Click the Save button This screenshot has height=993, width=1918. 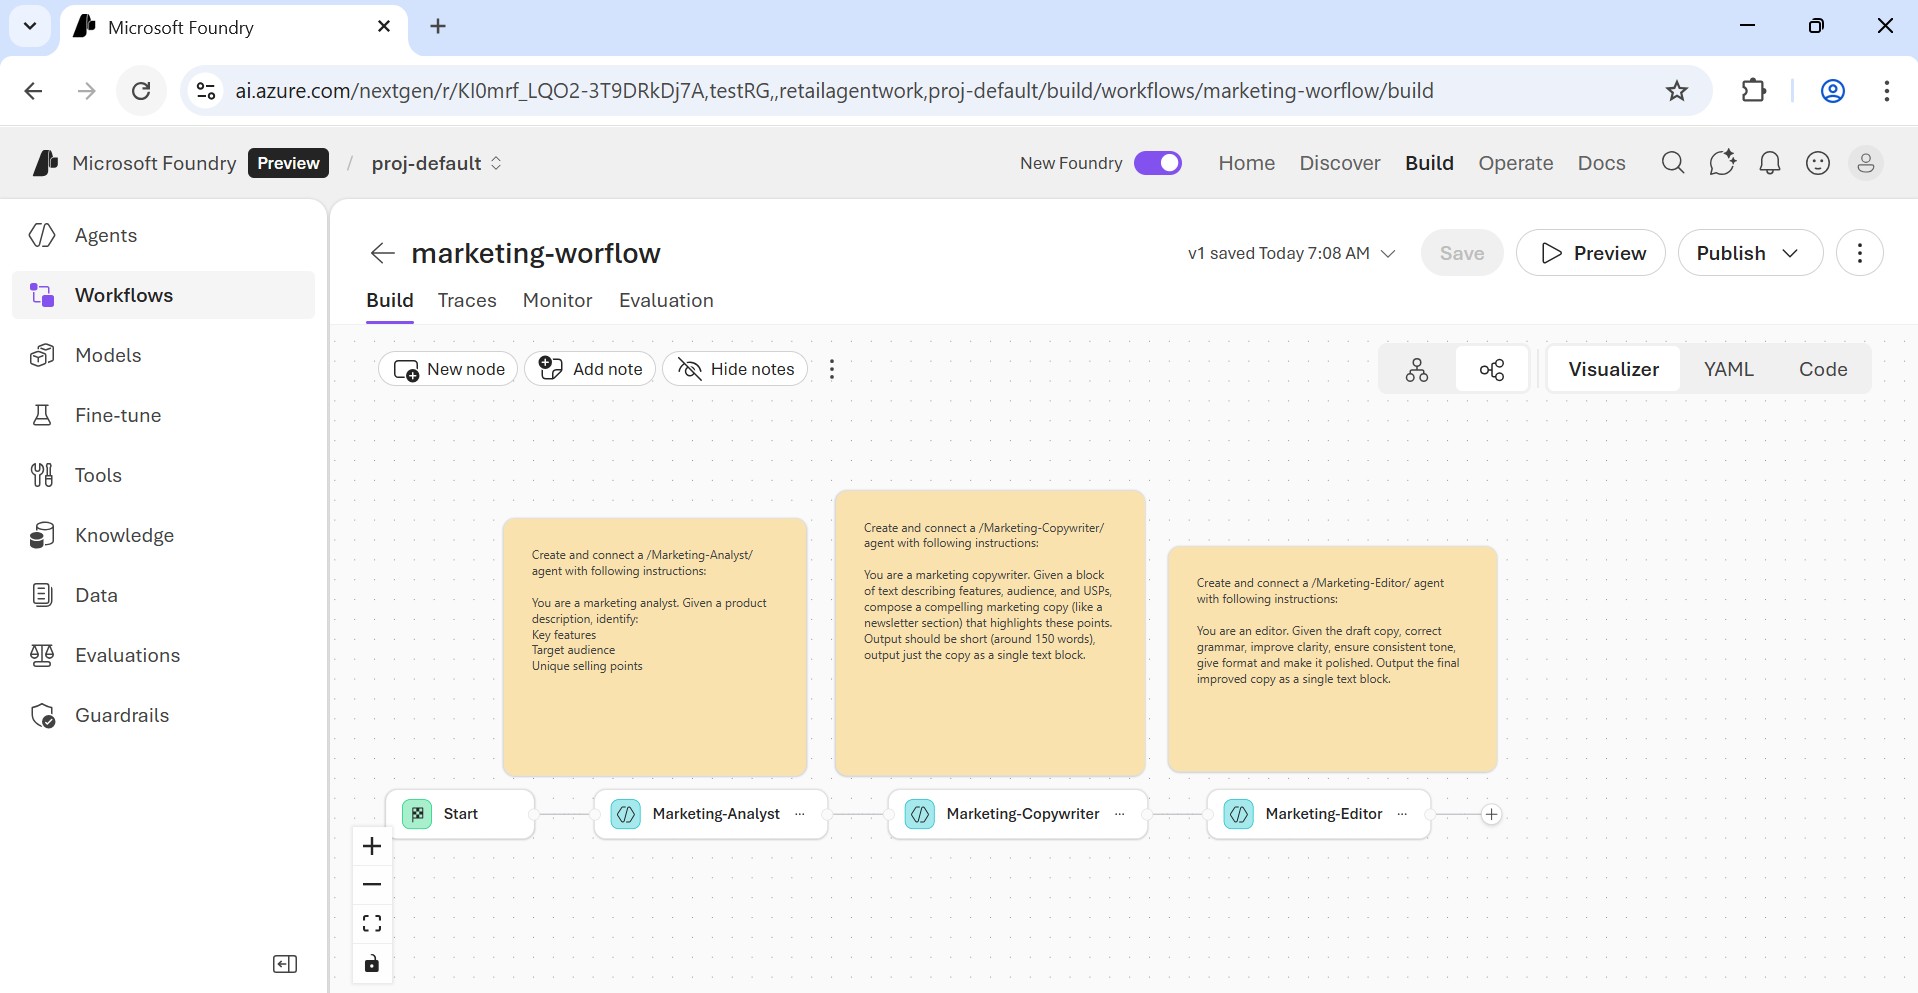1462,253
